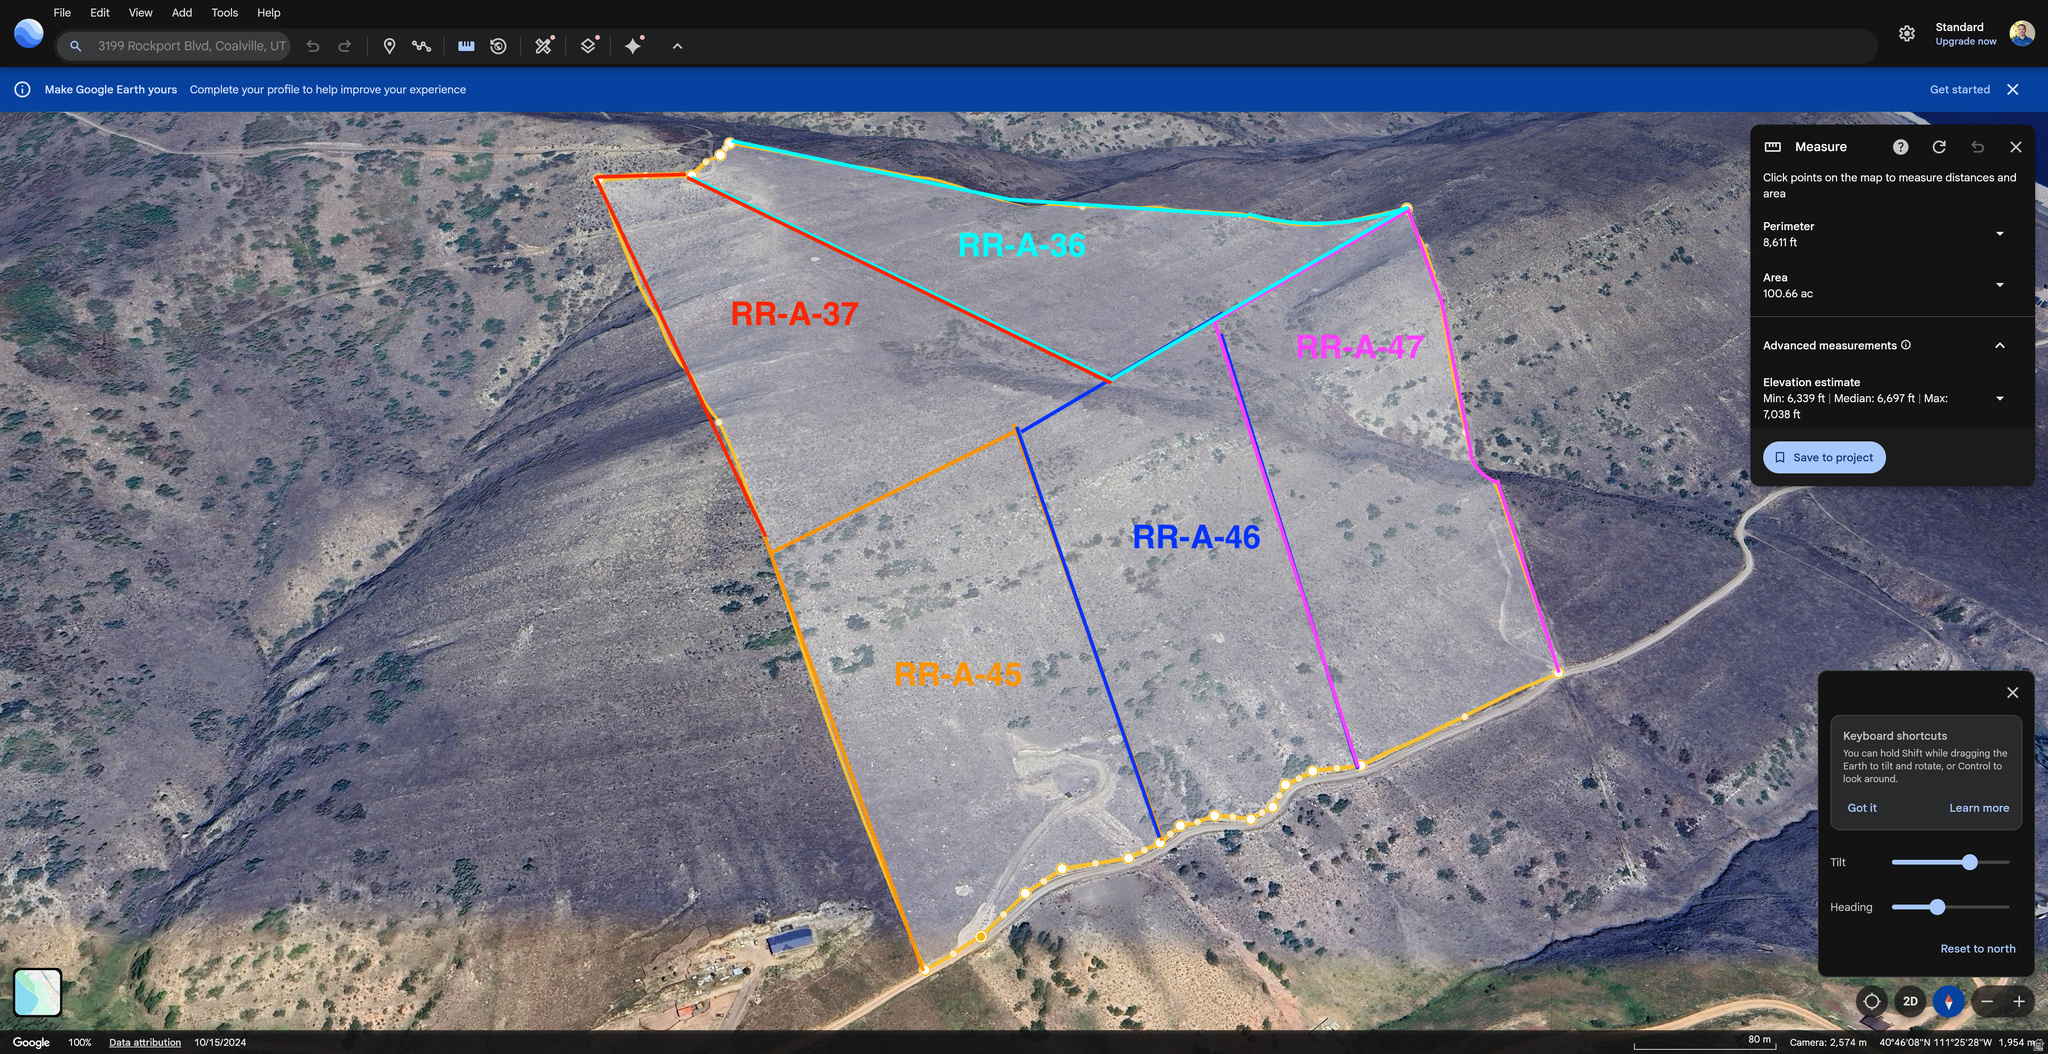Viewport: 2048px width, 1054px height.
Task: Open the map layers icon
Action: click(588, 46)
